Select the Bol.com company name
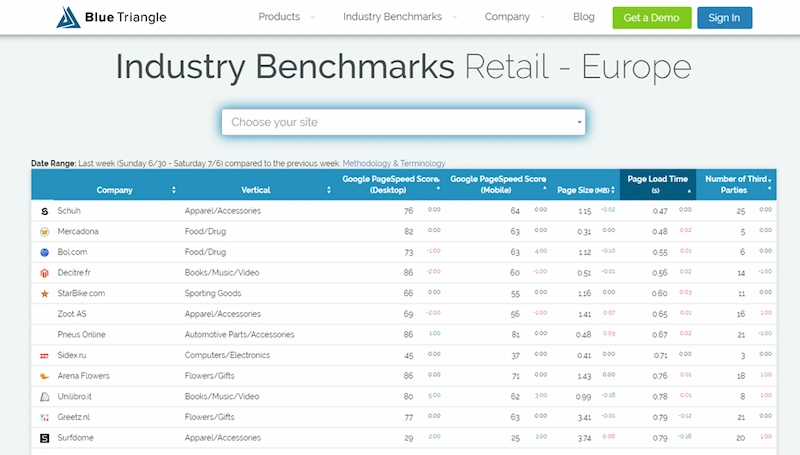Image resolution: width=800 pixels, height=455 pixels. pyautogui.click(x=72, y=252)
